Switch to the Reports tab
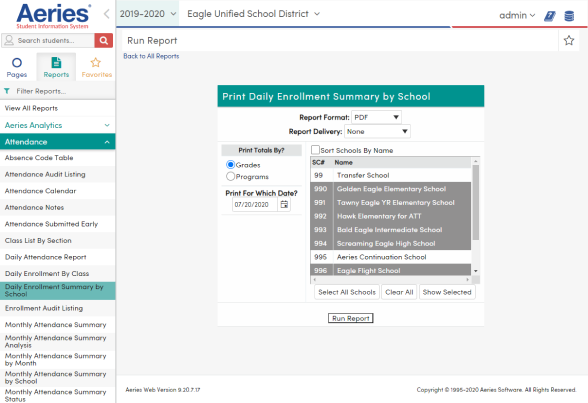This screenshot has height=403, width=588. [56, 67]
